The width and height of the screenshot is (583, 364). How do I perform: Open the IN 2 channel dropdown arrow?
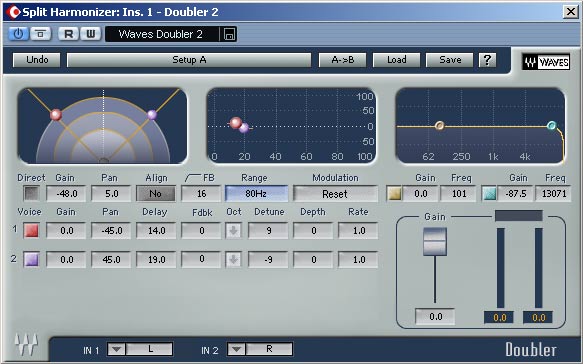[236, 349]
